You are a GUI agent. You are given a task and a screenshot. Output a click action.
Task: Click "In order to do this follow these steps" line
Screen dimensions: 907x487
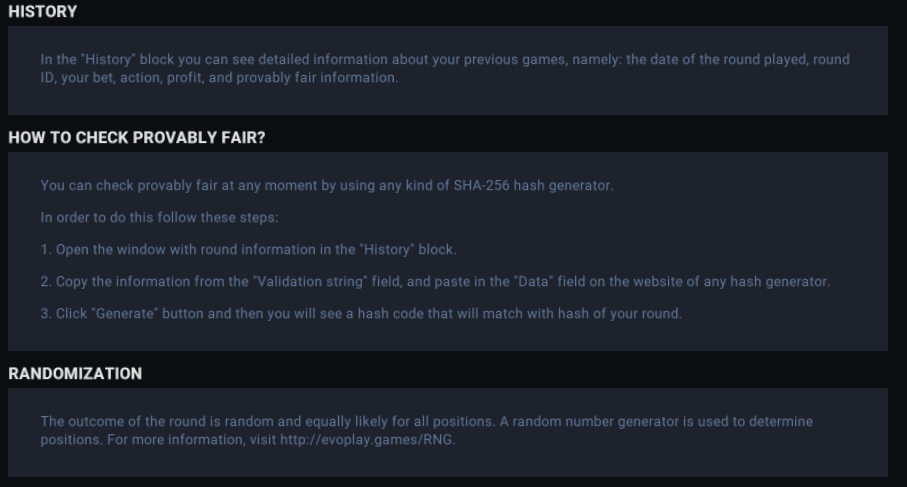click(x=166, y=217)
